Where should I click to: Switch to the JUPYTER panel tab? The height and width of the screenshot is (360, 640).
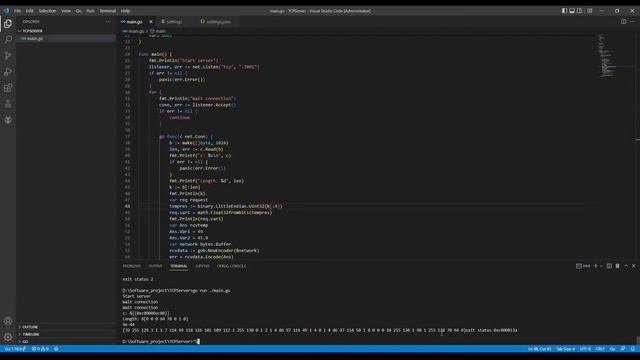coord(202,266)
